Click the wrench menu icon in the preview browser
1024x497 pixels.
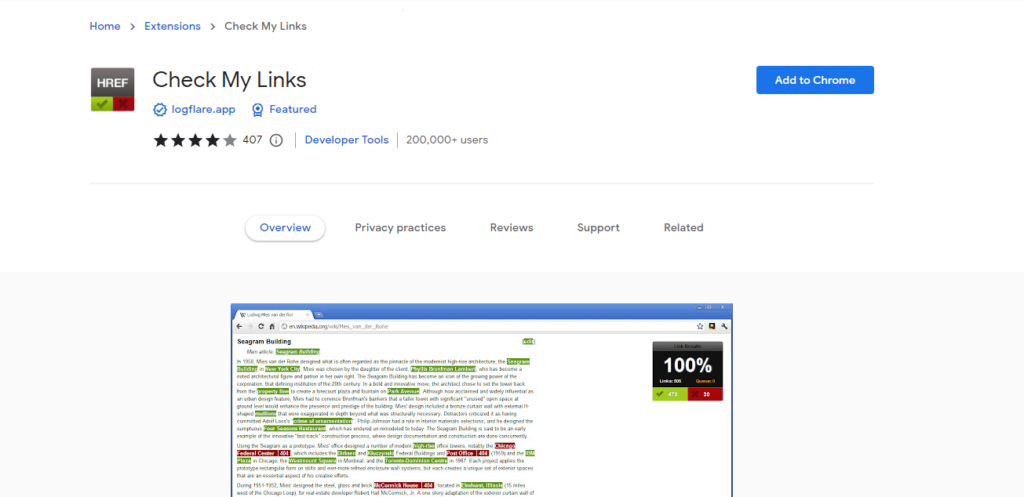pyautogui.click(x=724, y=326)
